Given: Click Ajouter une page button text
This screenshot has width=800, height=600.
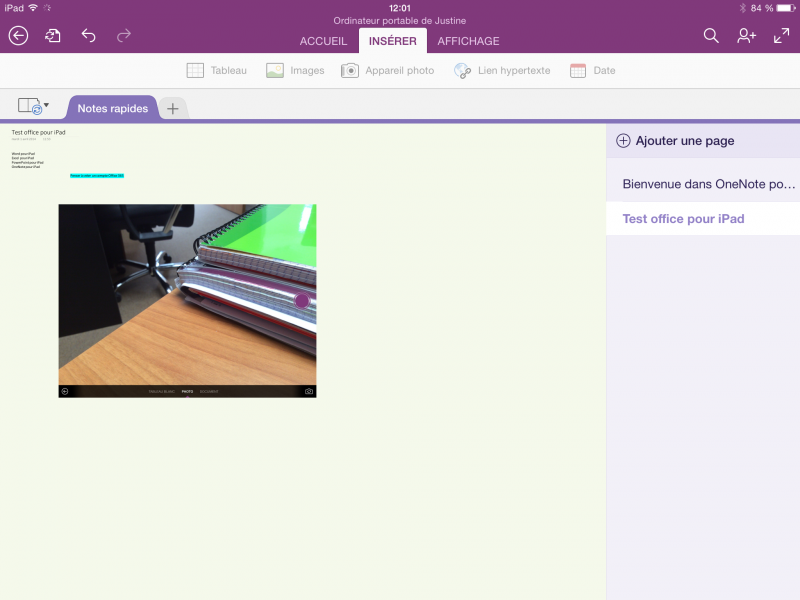Looking at the screenshot, I should coord(685,141).
